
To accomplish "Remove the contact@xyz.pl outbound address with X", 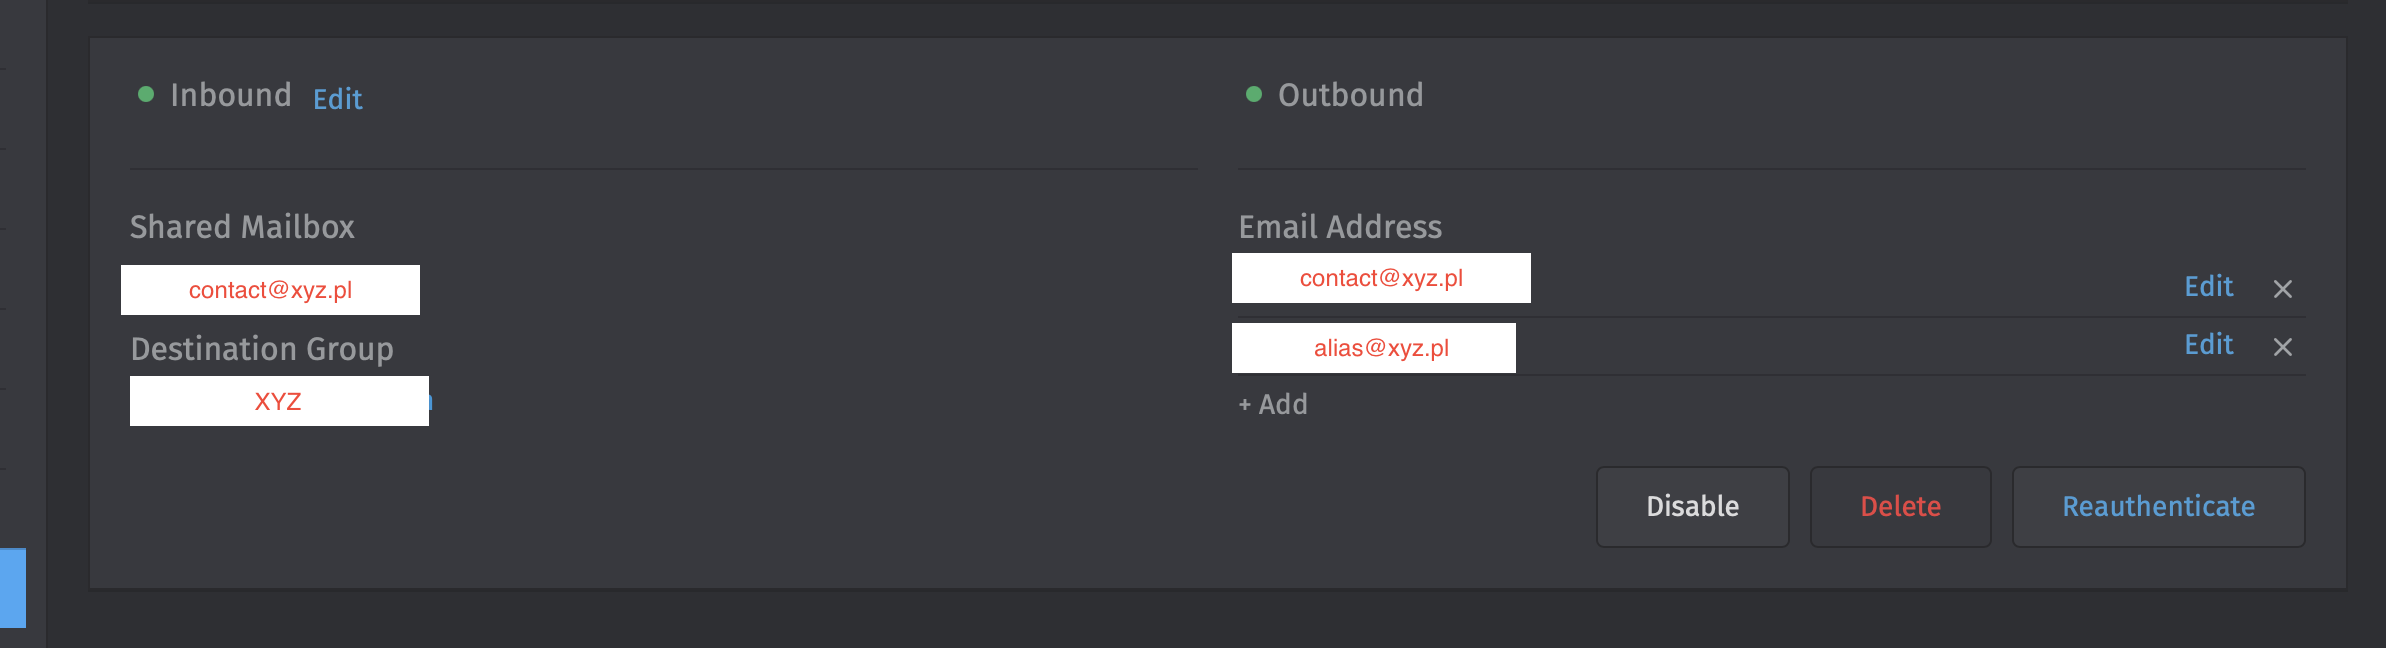I will (x=2282, y=289).
